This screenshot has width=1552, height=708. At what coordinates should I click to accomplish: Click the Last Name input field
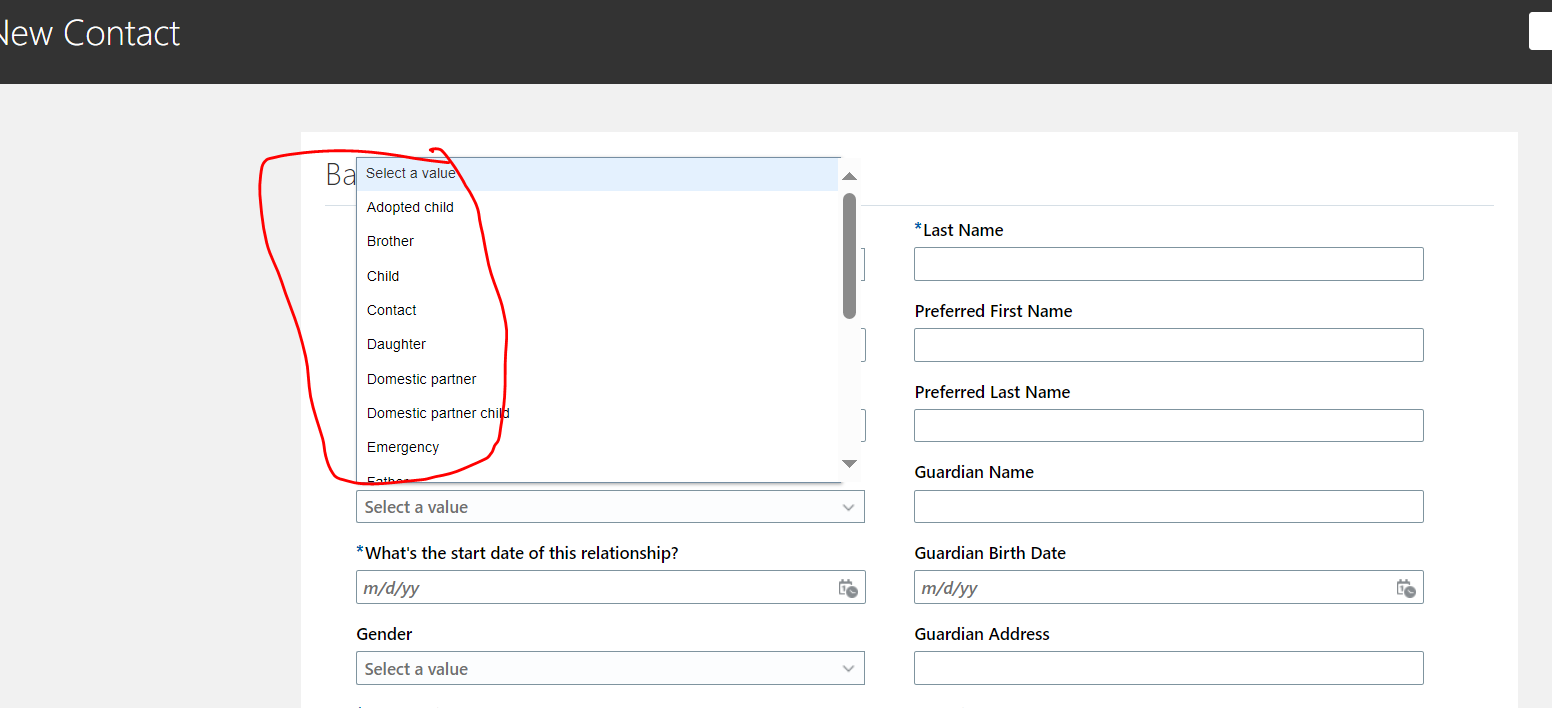(1168, 263)
